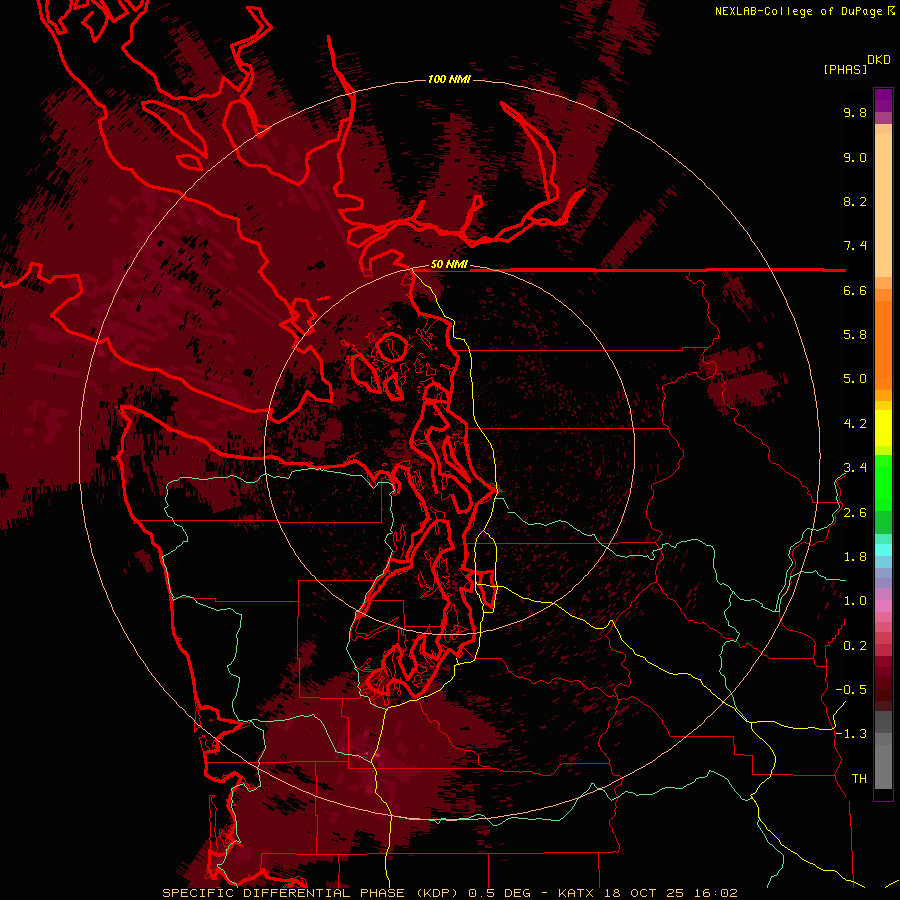Click the 7.4 value on the color scale

pyautogui.click(x=855, y=246)
